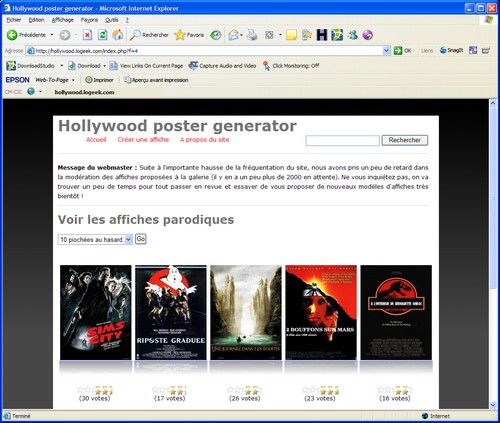This screenshot has width=500, height=423.
Task: Open the History clock icon
Action: pyautogui.click(x=216, y=35)
